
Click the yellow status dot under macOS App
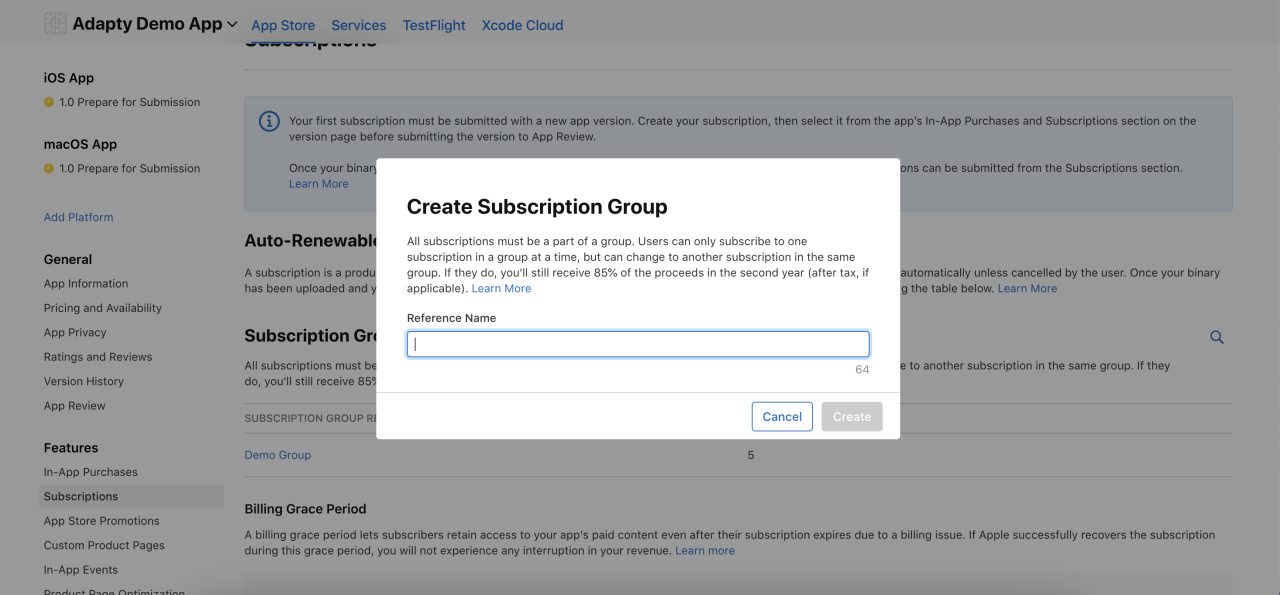47,168
